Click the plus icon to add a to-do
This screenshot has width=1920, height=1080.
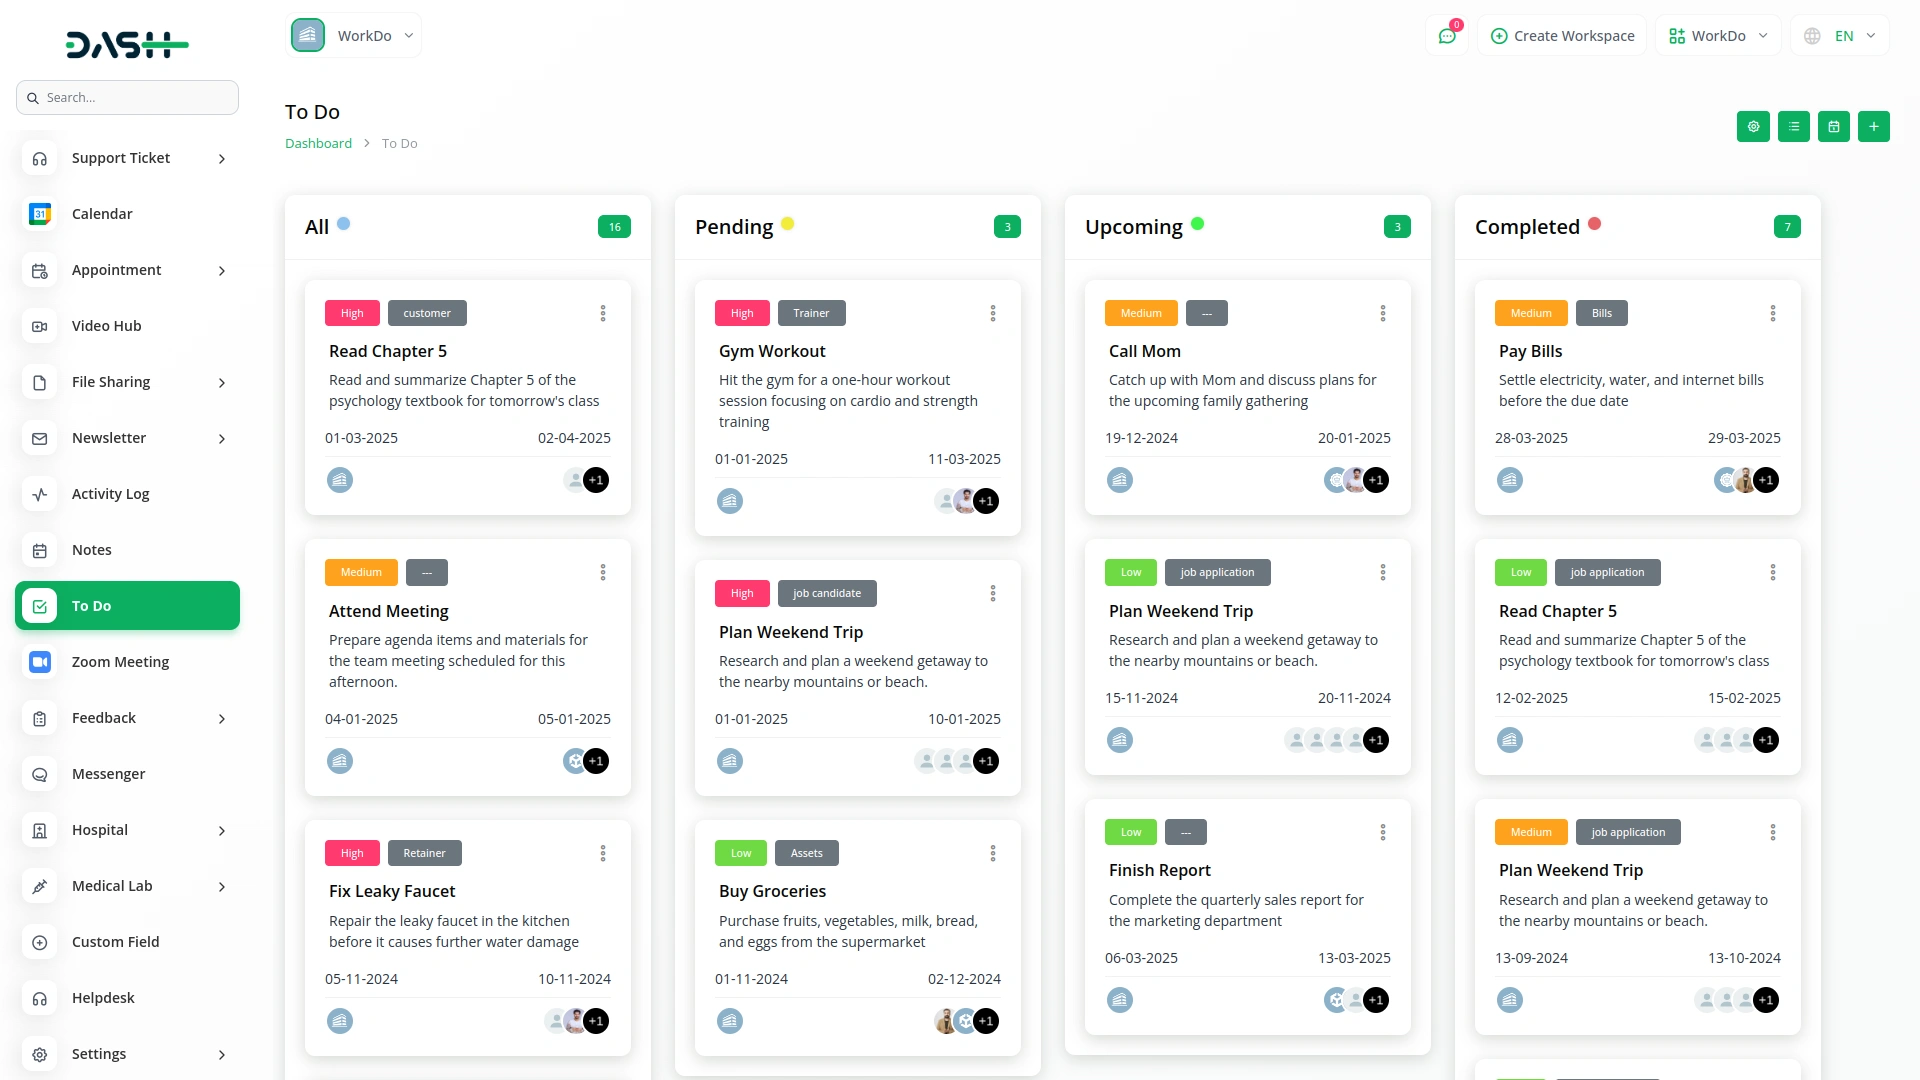(1873, 127)
